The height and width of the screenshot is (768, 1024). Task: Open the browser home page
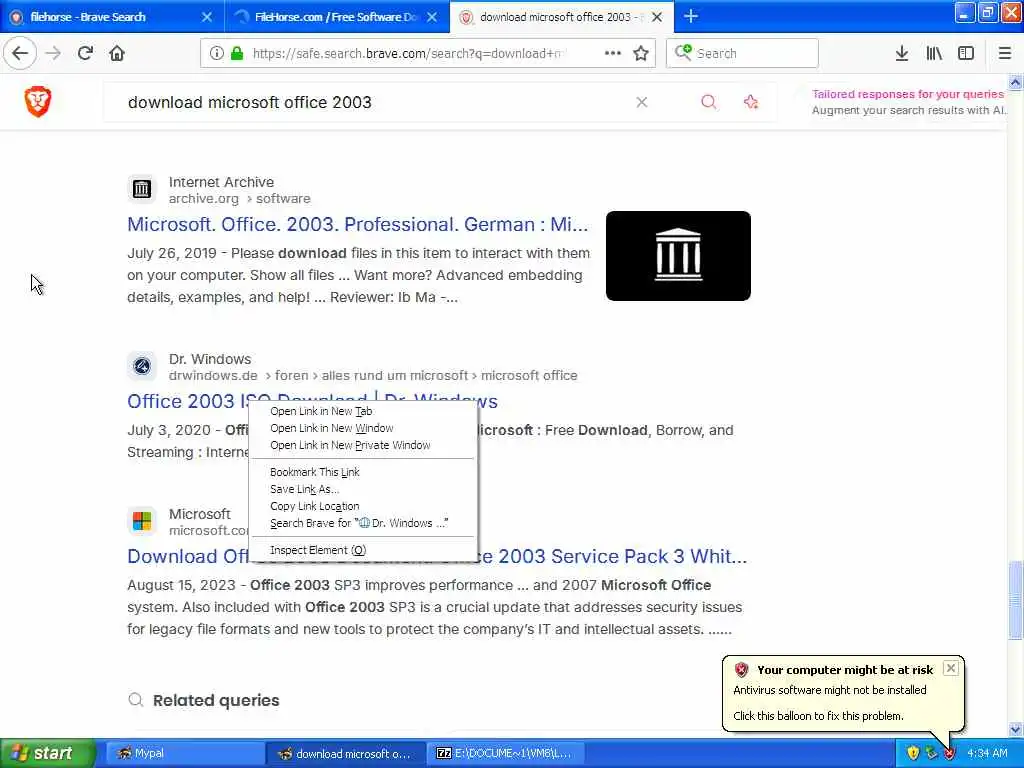pyautogui.click(x=117, y=54)
